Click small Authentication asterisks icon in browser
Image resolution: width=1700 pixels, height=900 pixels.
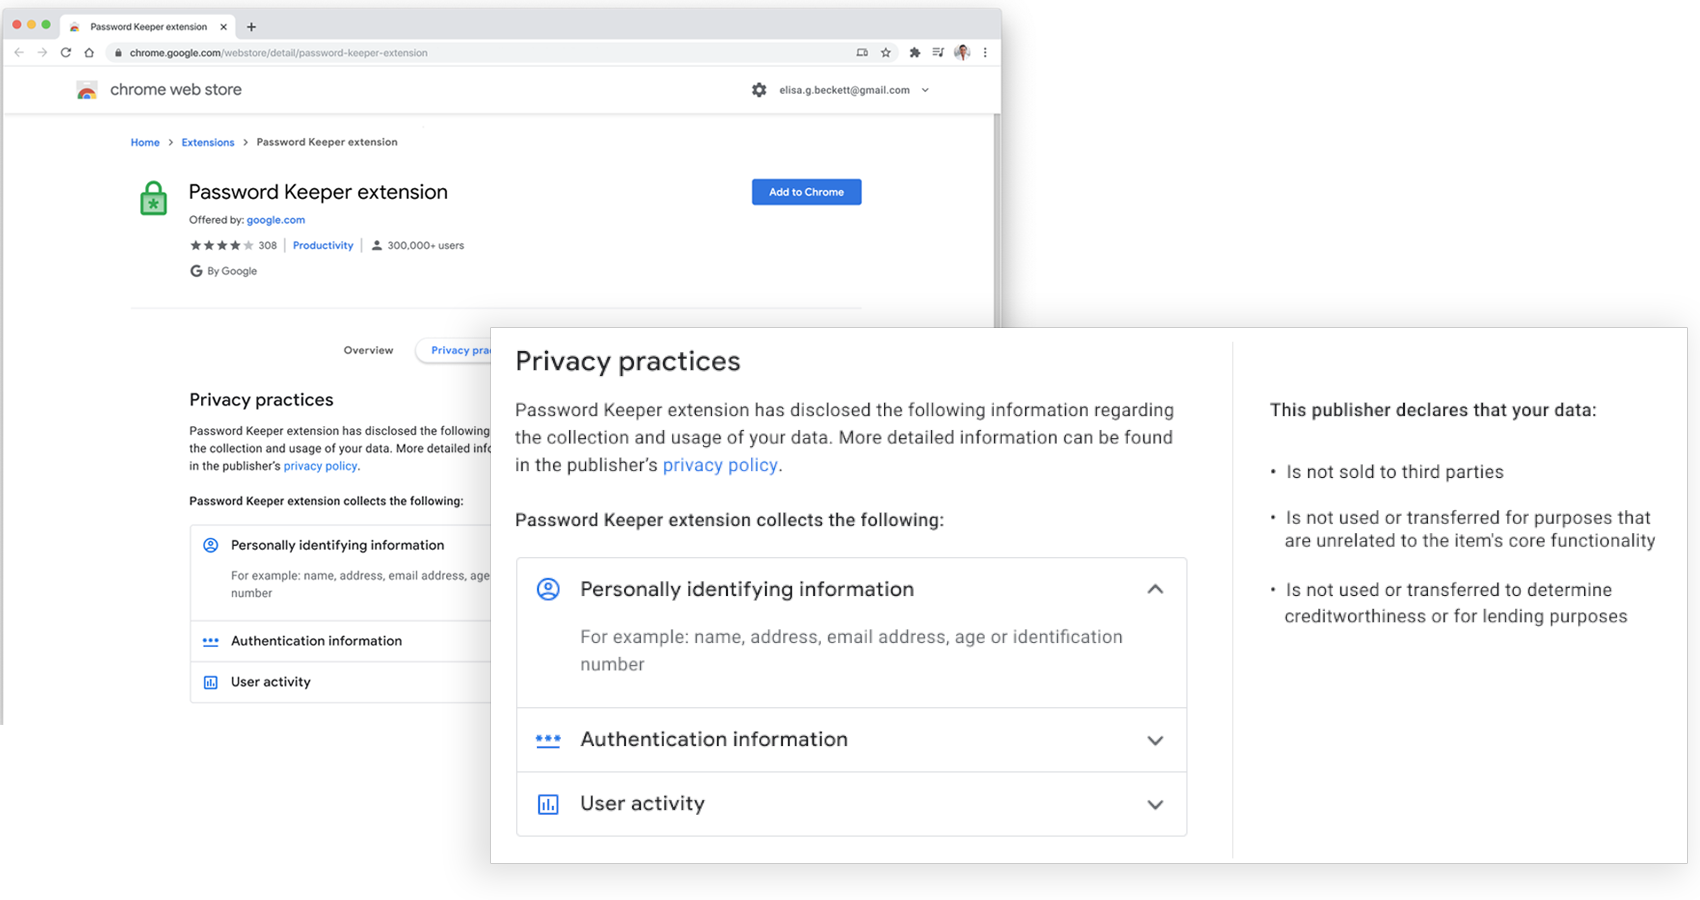(x=211, y=641)
